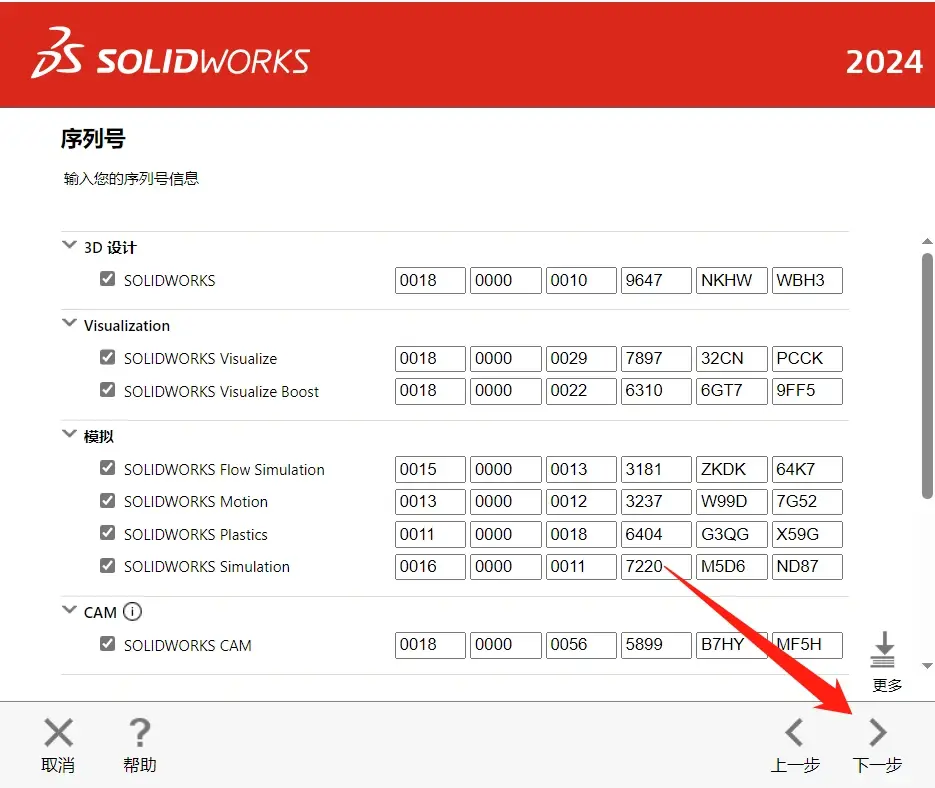Screen dimensions: 935x788
Task: Click Visualize serial field 32CN
Action: pos(732,359)
